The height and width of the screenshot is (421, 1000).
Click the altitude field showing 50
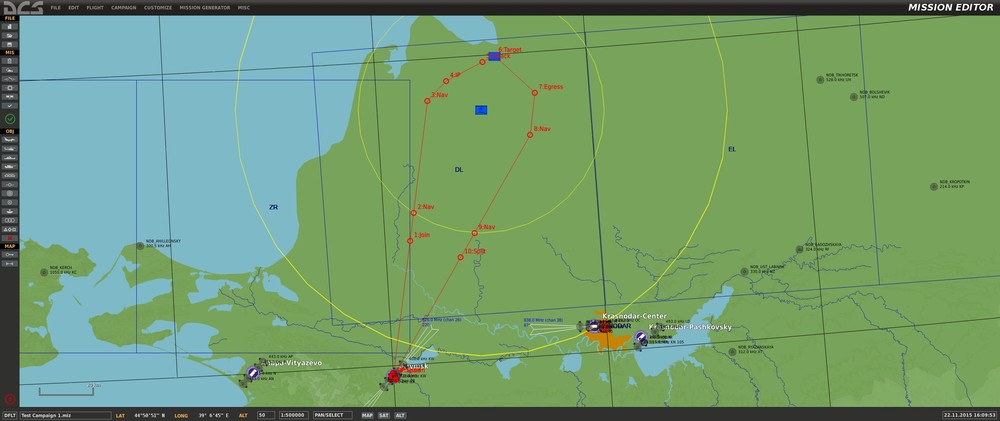click(x=266, y=415)
